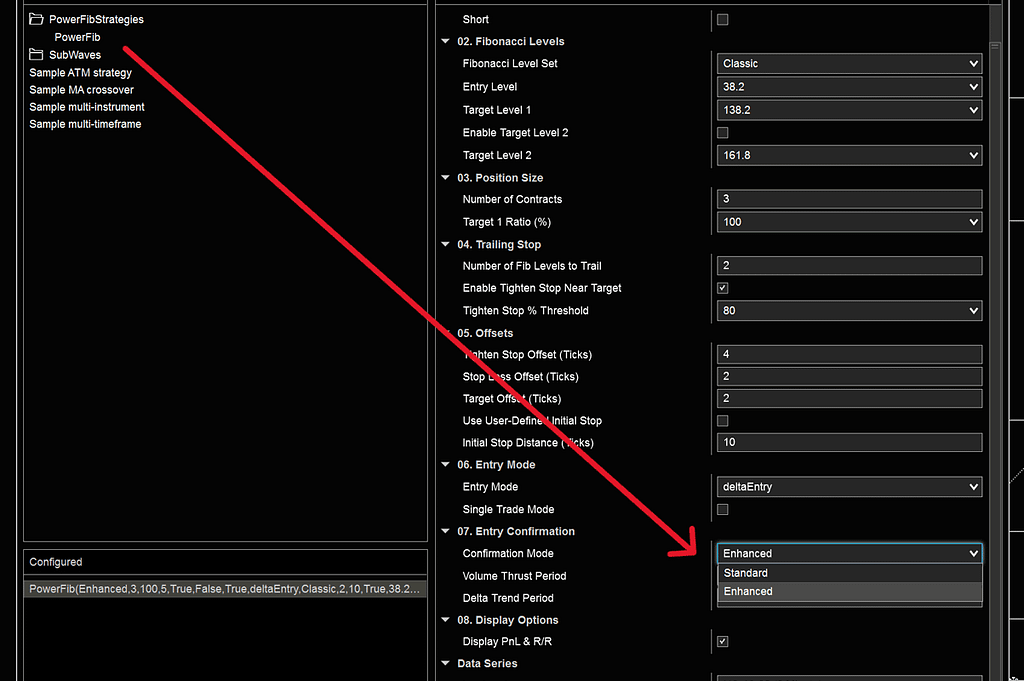Select the PowerFib strategy
The width and height of the screenshot is (1024, 681).
77,36
